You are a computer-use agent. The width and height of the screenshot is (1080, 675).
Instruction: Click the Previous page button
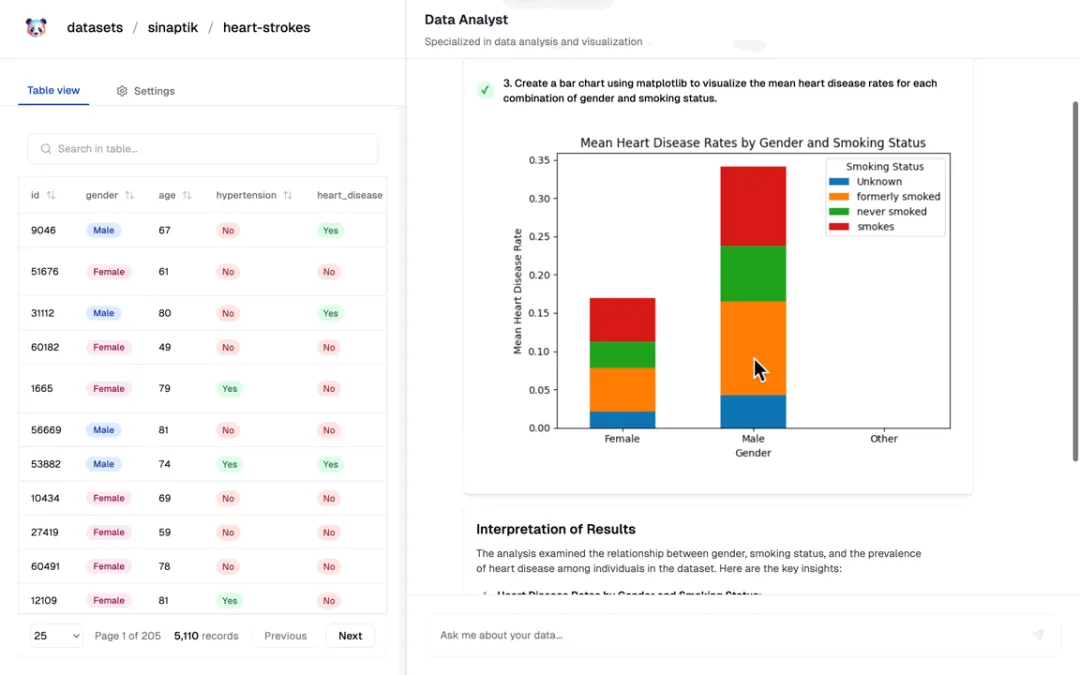pyautogui.click(x=285, y=636)
